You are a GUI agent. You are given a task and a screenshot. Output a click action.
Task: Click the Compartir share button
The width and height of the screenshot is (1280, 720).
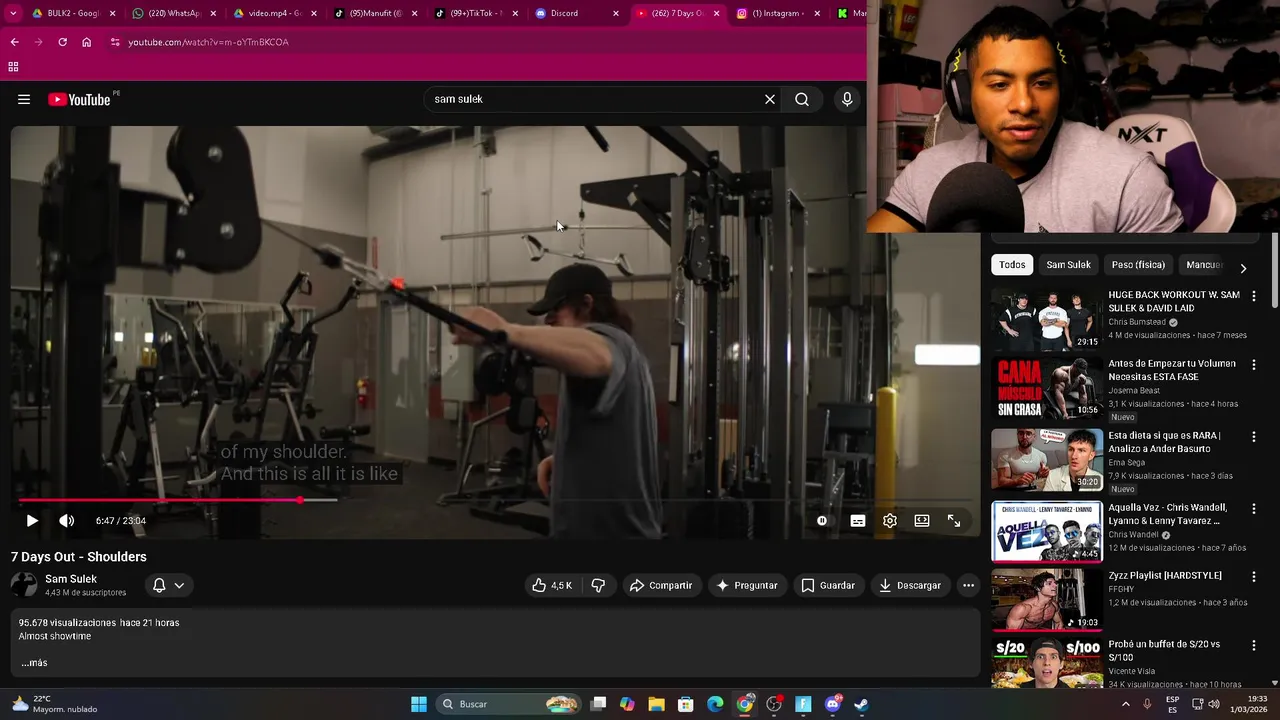(660, 585)
